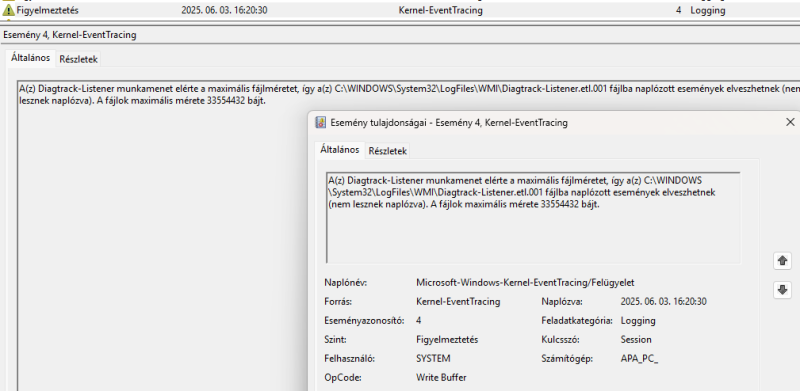The width and height of the screenshot is (800, 391).
Task: Switch to Részletek tab in properties dialog
Action: click(x=388, y=151)
